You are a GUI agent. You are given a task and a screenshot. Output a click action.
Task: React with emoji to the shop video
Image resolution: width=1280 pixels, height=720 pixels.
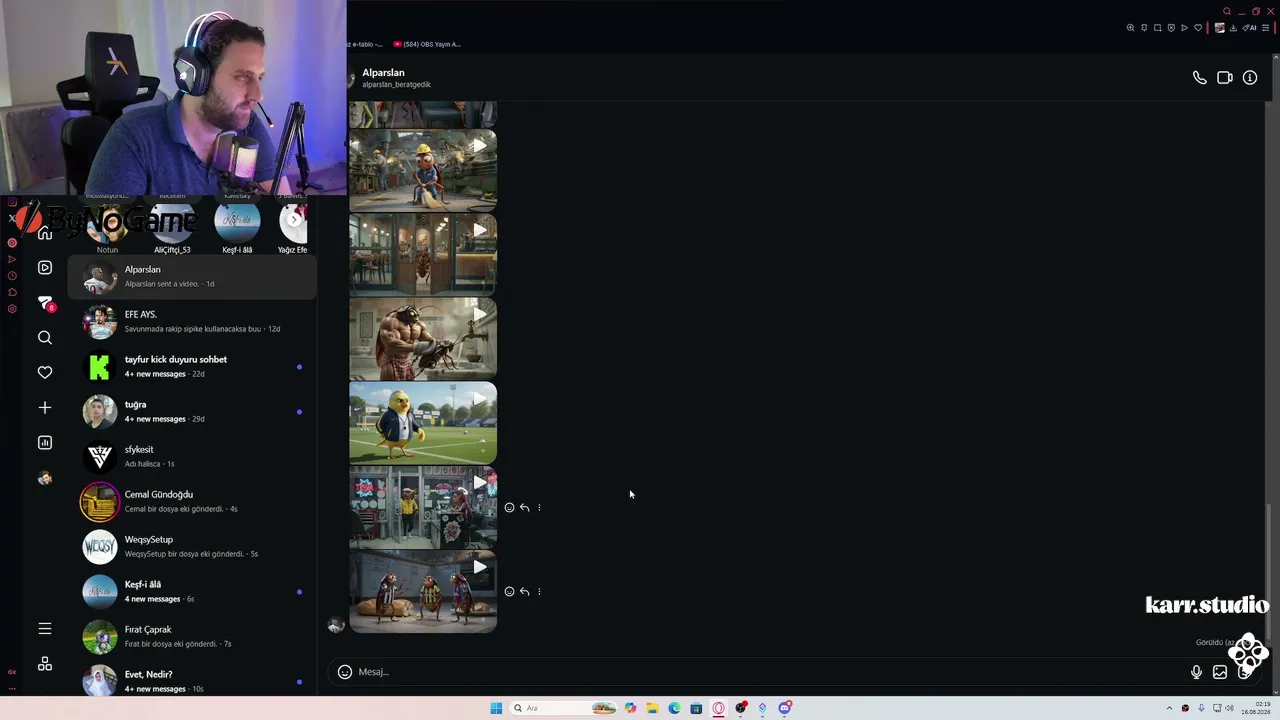509,508
